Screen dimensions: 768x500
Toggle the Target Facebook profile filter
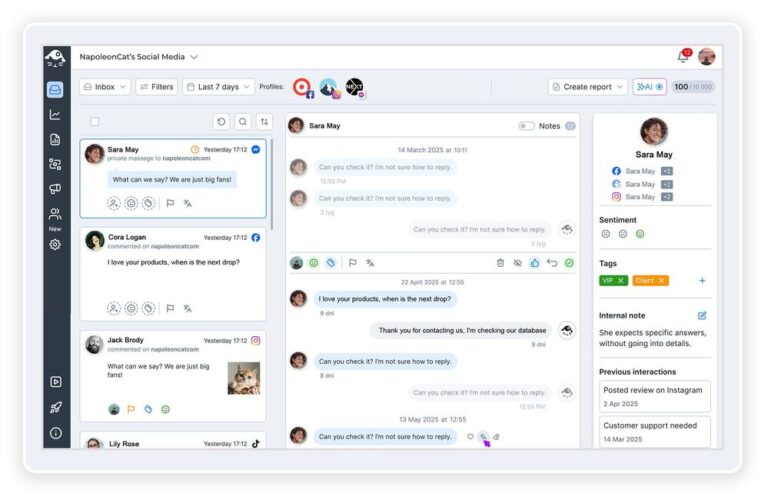pos(303,88)
